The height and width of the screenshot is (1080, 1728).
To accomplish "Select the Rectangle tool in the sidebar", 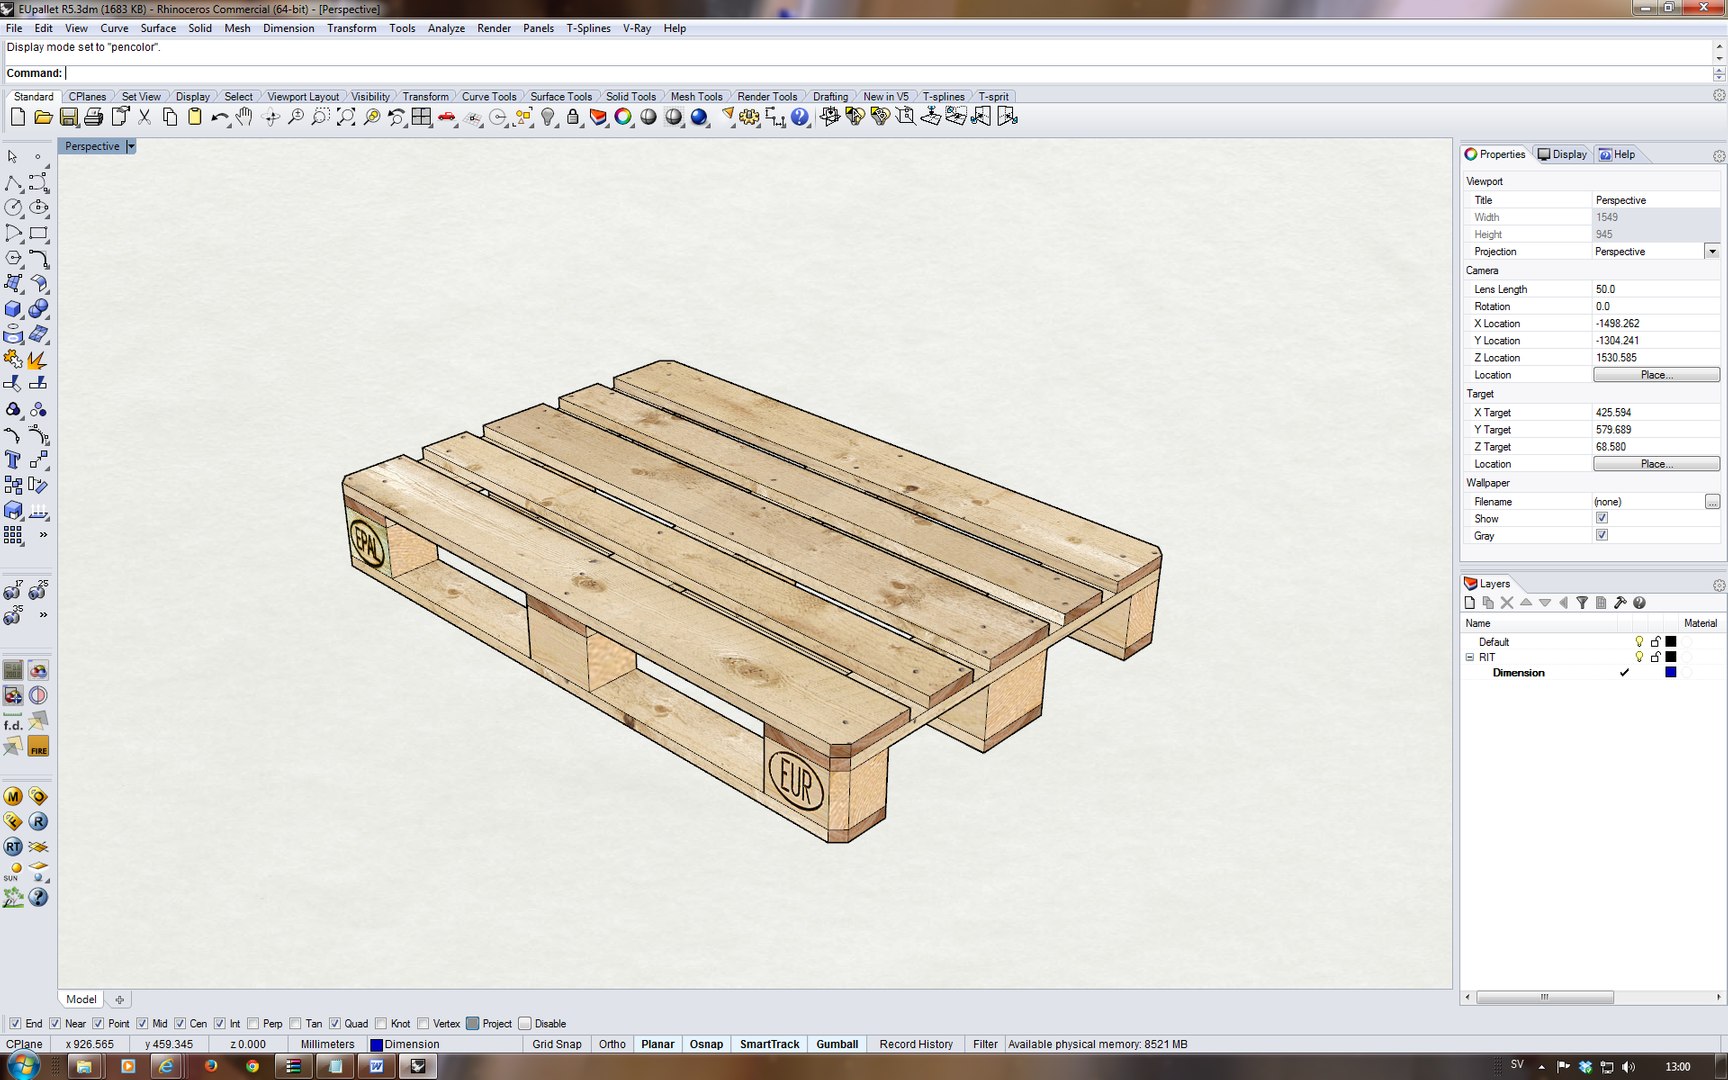I will click(x=38, y=233).
